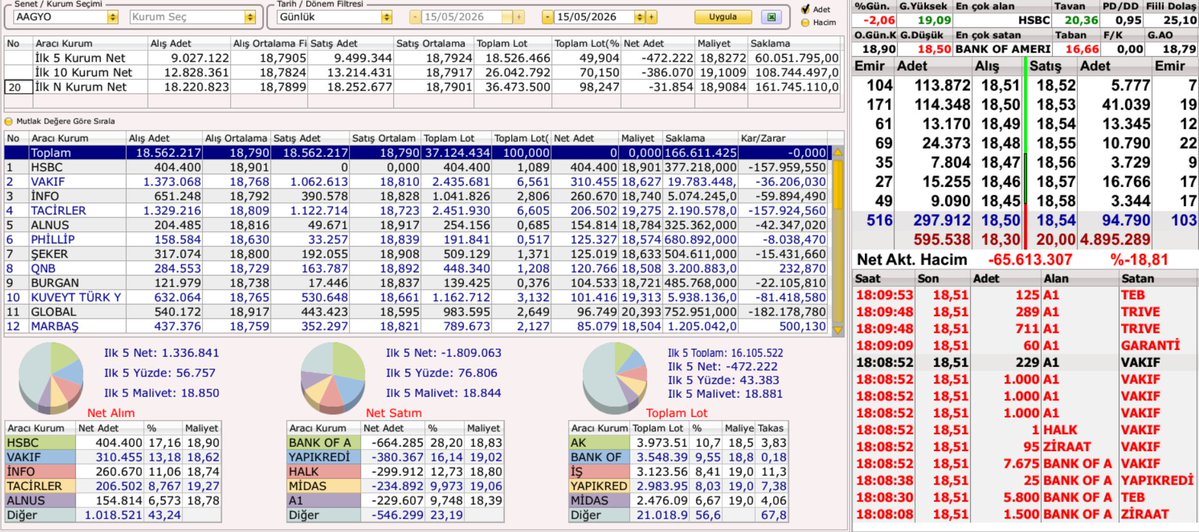The width and height of the screenshot is (1199, 532).
Task: Sort broker table by Net Adet header
Action: tap(586, 138)
